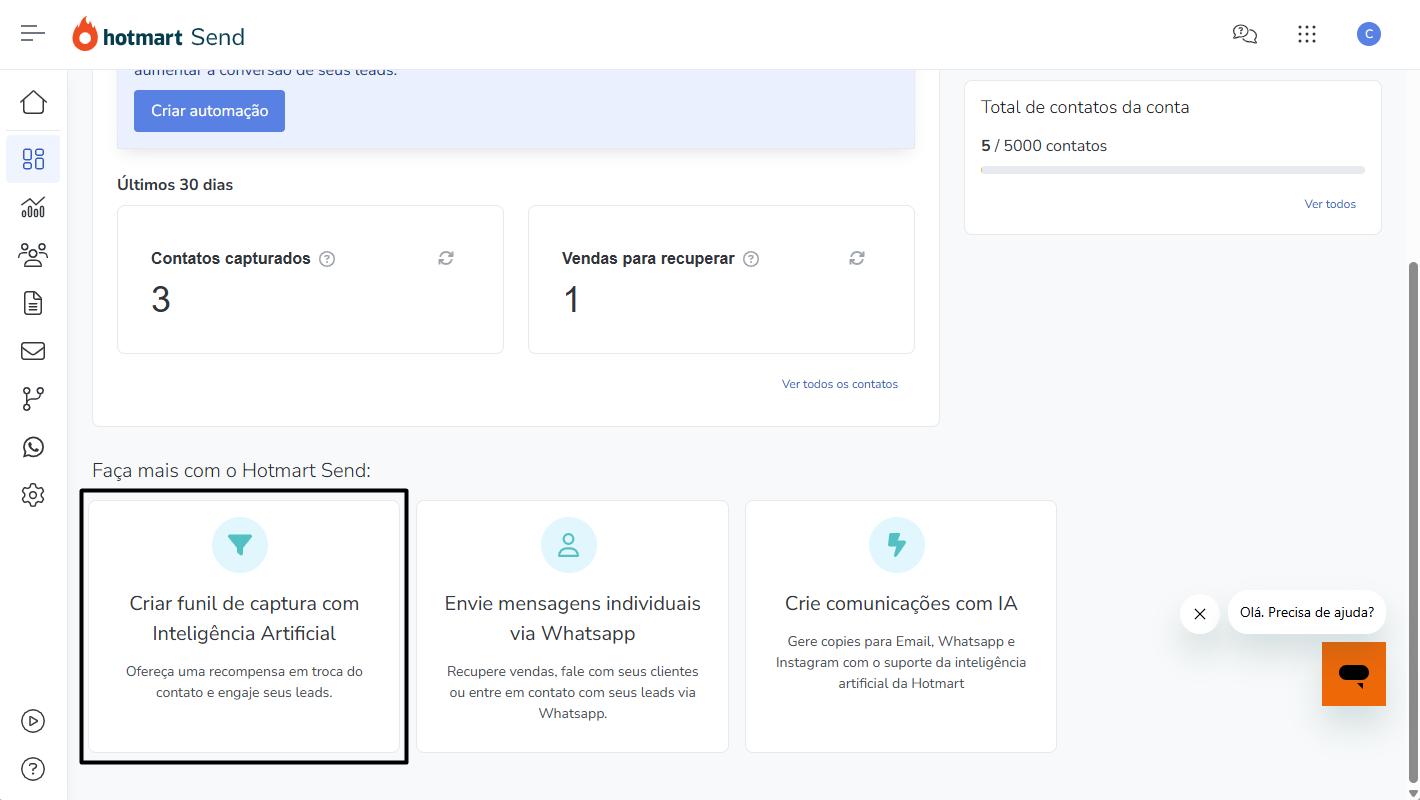Open the apps grid launcher menu

tap(1306, 34)
